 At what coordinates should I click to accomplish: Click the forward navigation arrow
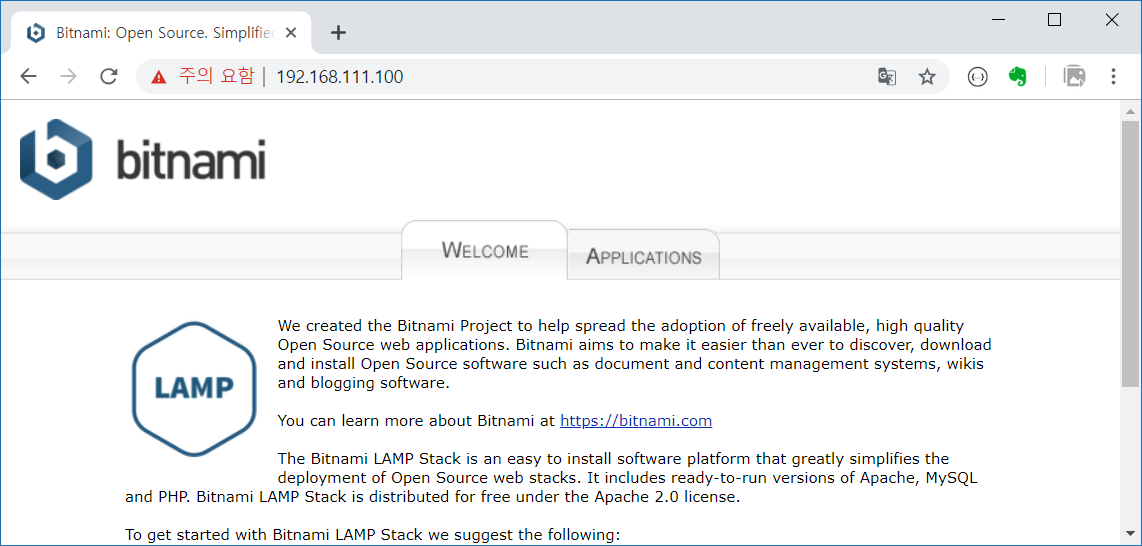68,76
